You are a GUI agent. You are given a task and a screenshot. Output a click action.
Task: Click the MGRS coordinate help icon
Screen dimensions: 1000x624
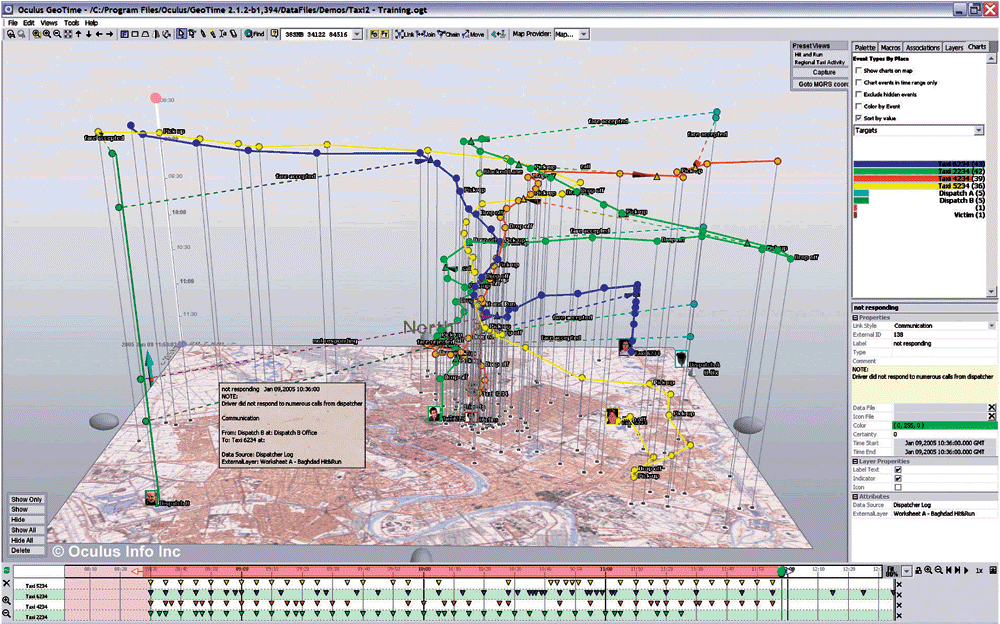click(x=274, y=34)
